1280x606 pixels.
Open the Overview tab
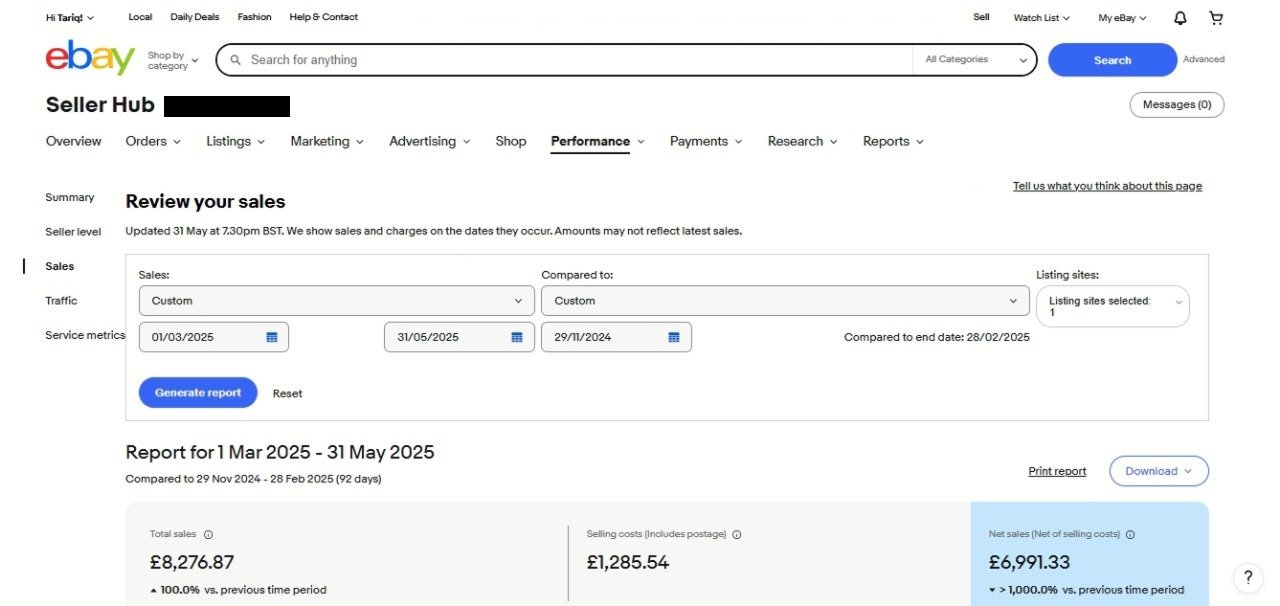pyautogui.click(x=73, y=141)
